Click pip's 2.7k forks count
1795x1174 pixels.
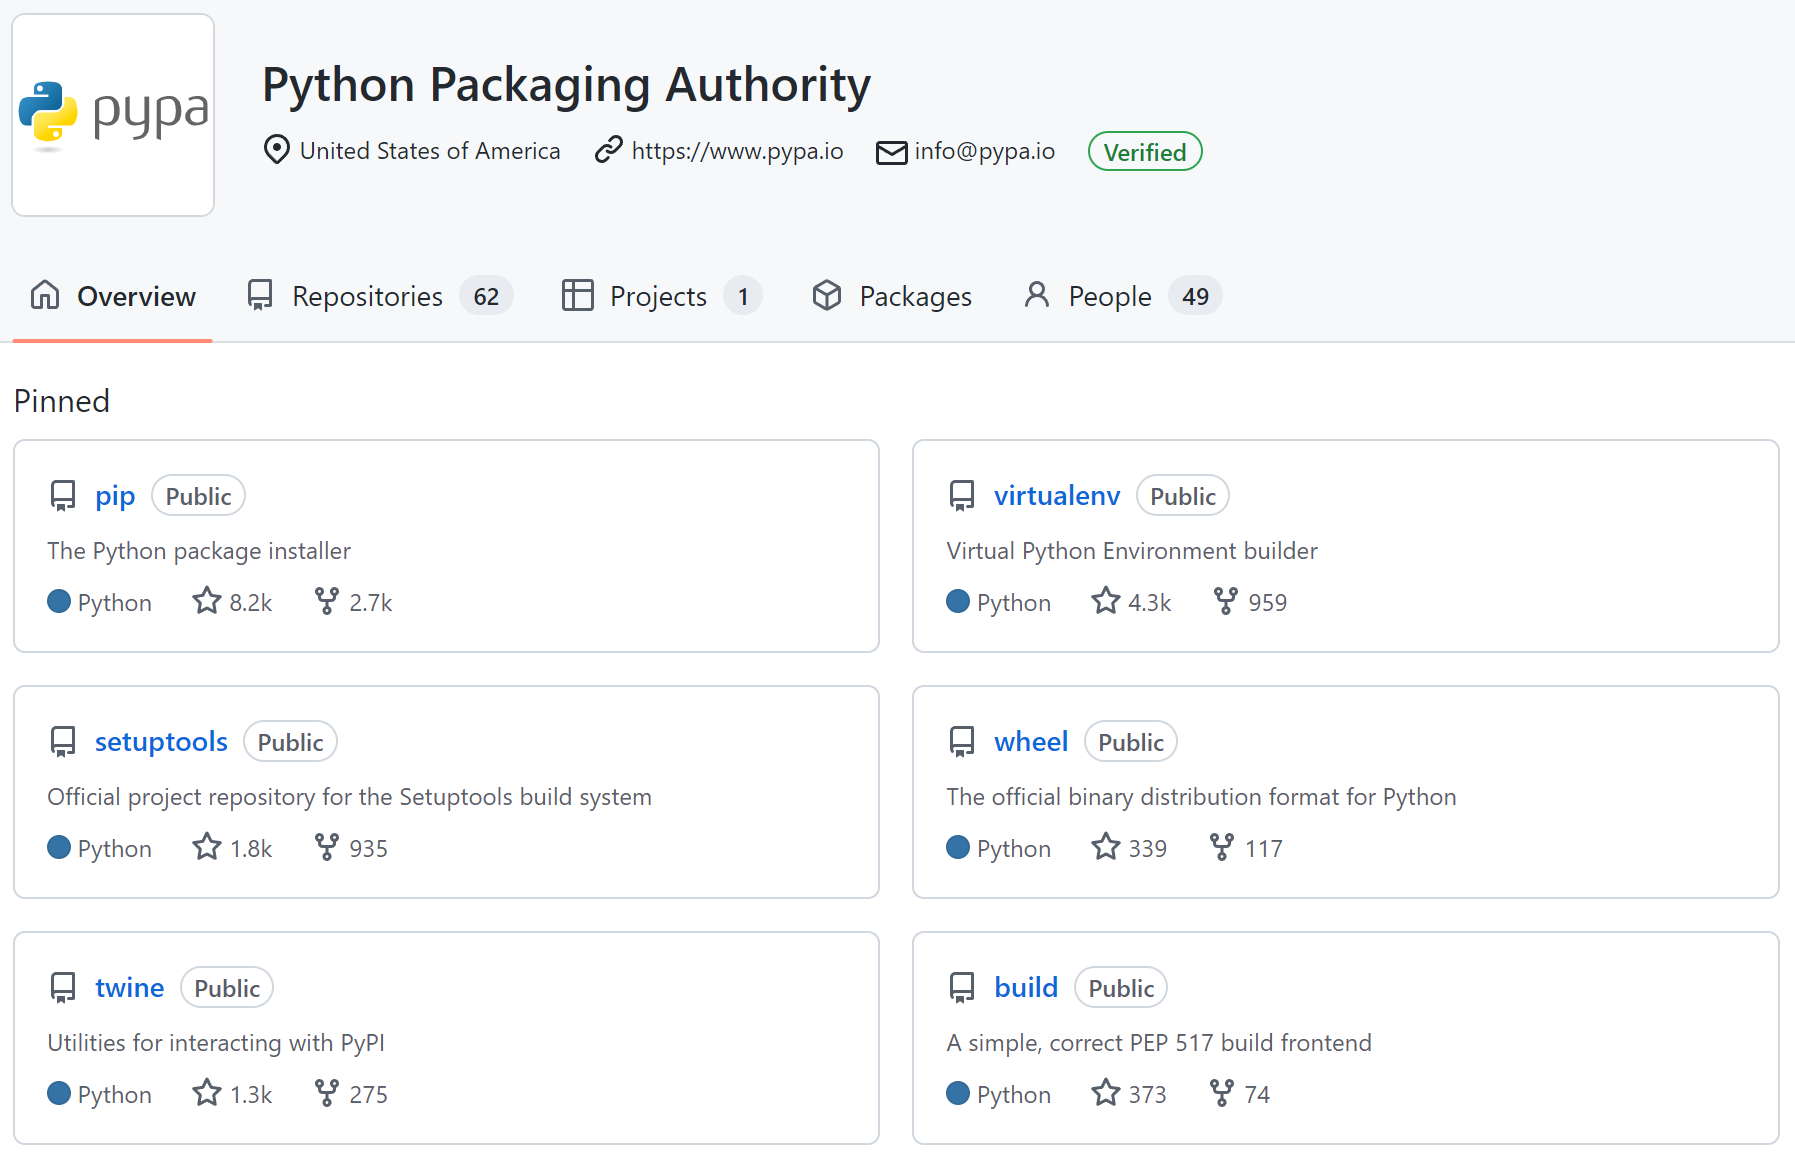[371, 603]
